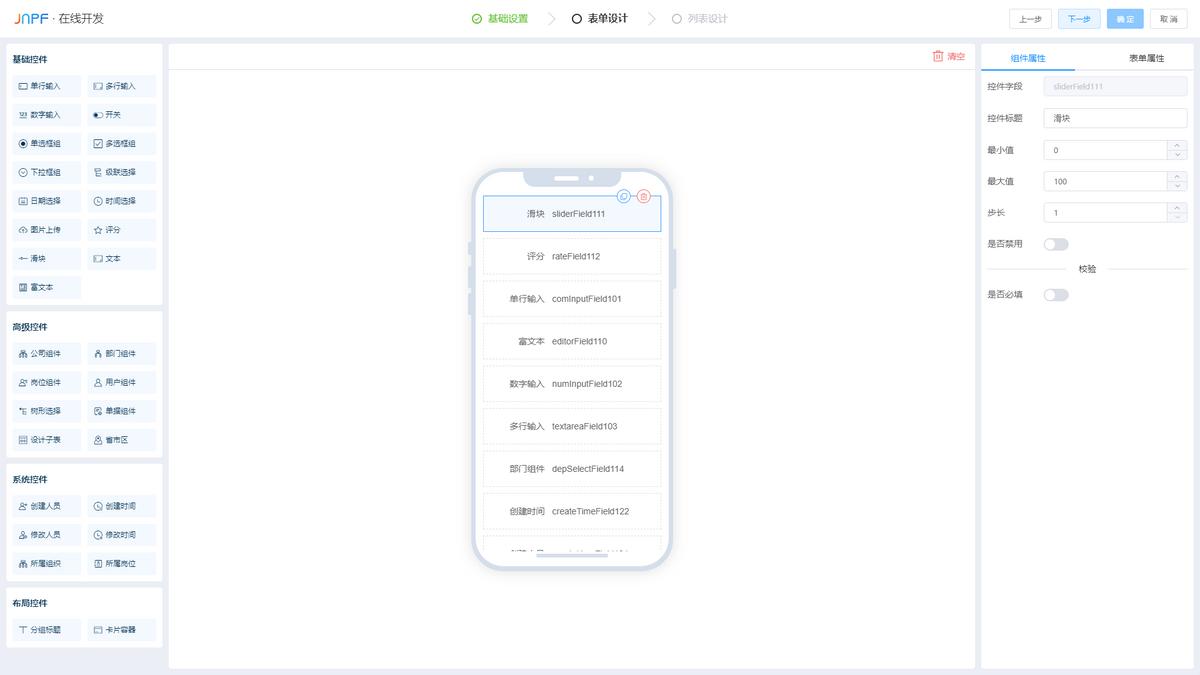This screenshot has height=675, width=1200.
Task: Add the 单据组件 control
Action: click(122, 411)
